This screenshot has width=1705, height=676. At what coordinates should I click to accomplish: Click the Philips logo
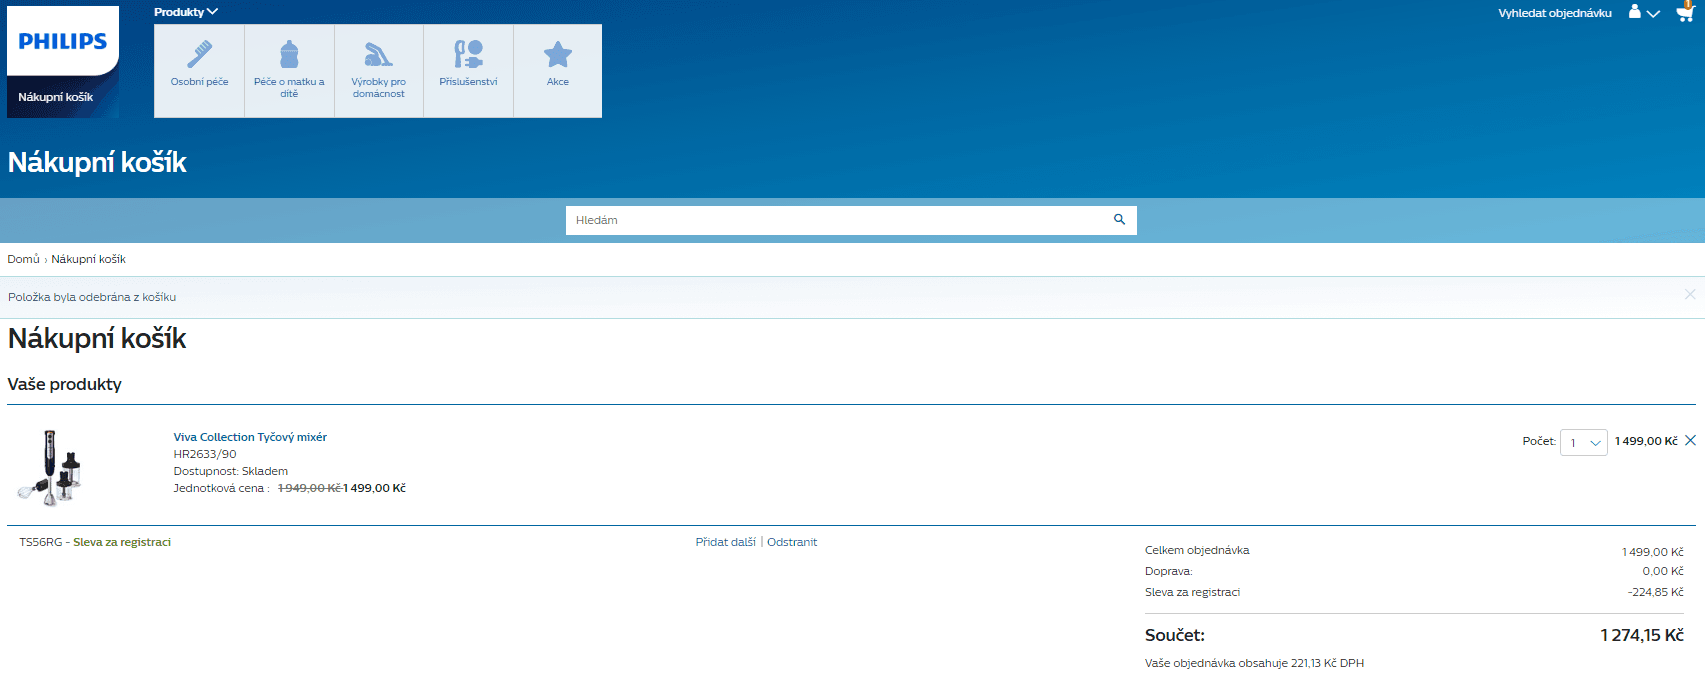pos(63,41)
